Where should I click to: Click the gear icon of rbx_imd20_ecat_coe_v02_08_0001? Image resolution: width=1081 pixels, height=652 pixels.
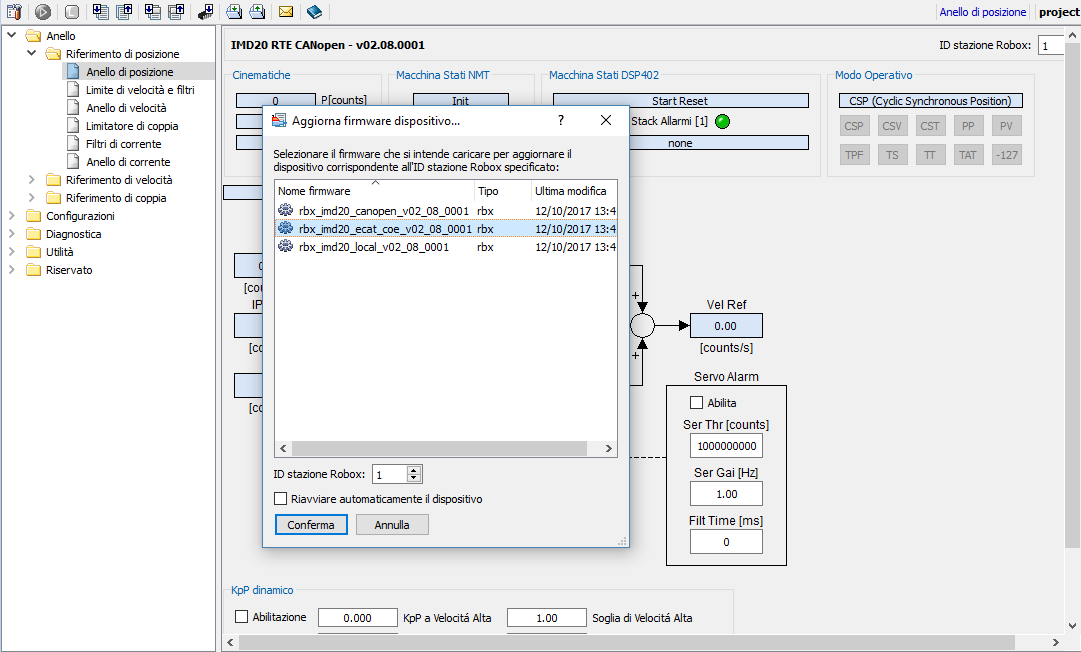pos(285,228)
